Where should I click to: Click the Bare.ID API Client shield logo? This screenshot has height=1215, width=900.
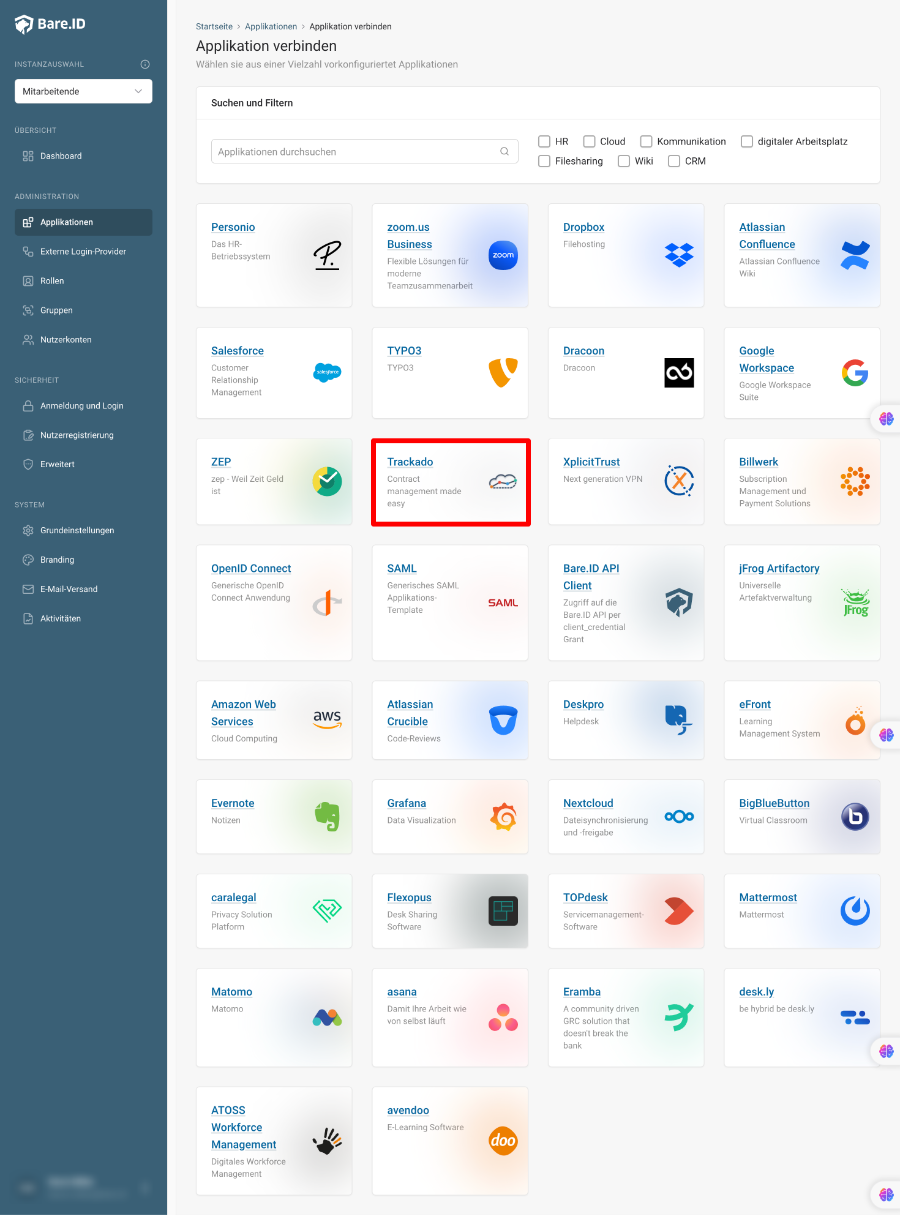[x=679, y=602]
